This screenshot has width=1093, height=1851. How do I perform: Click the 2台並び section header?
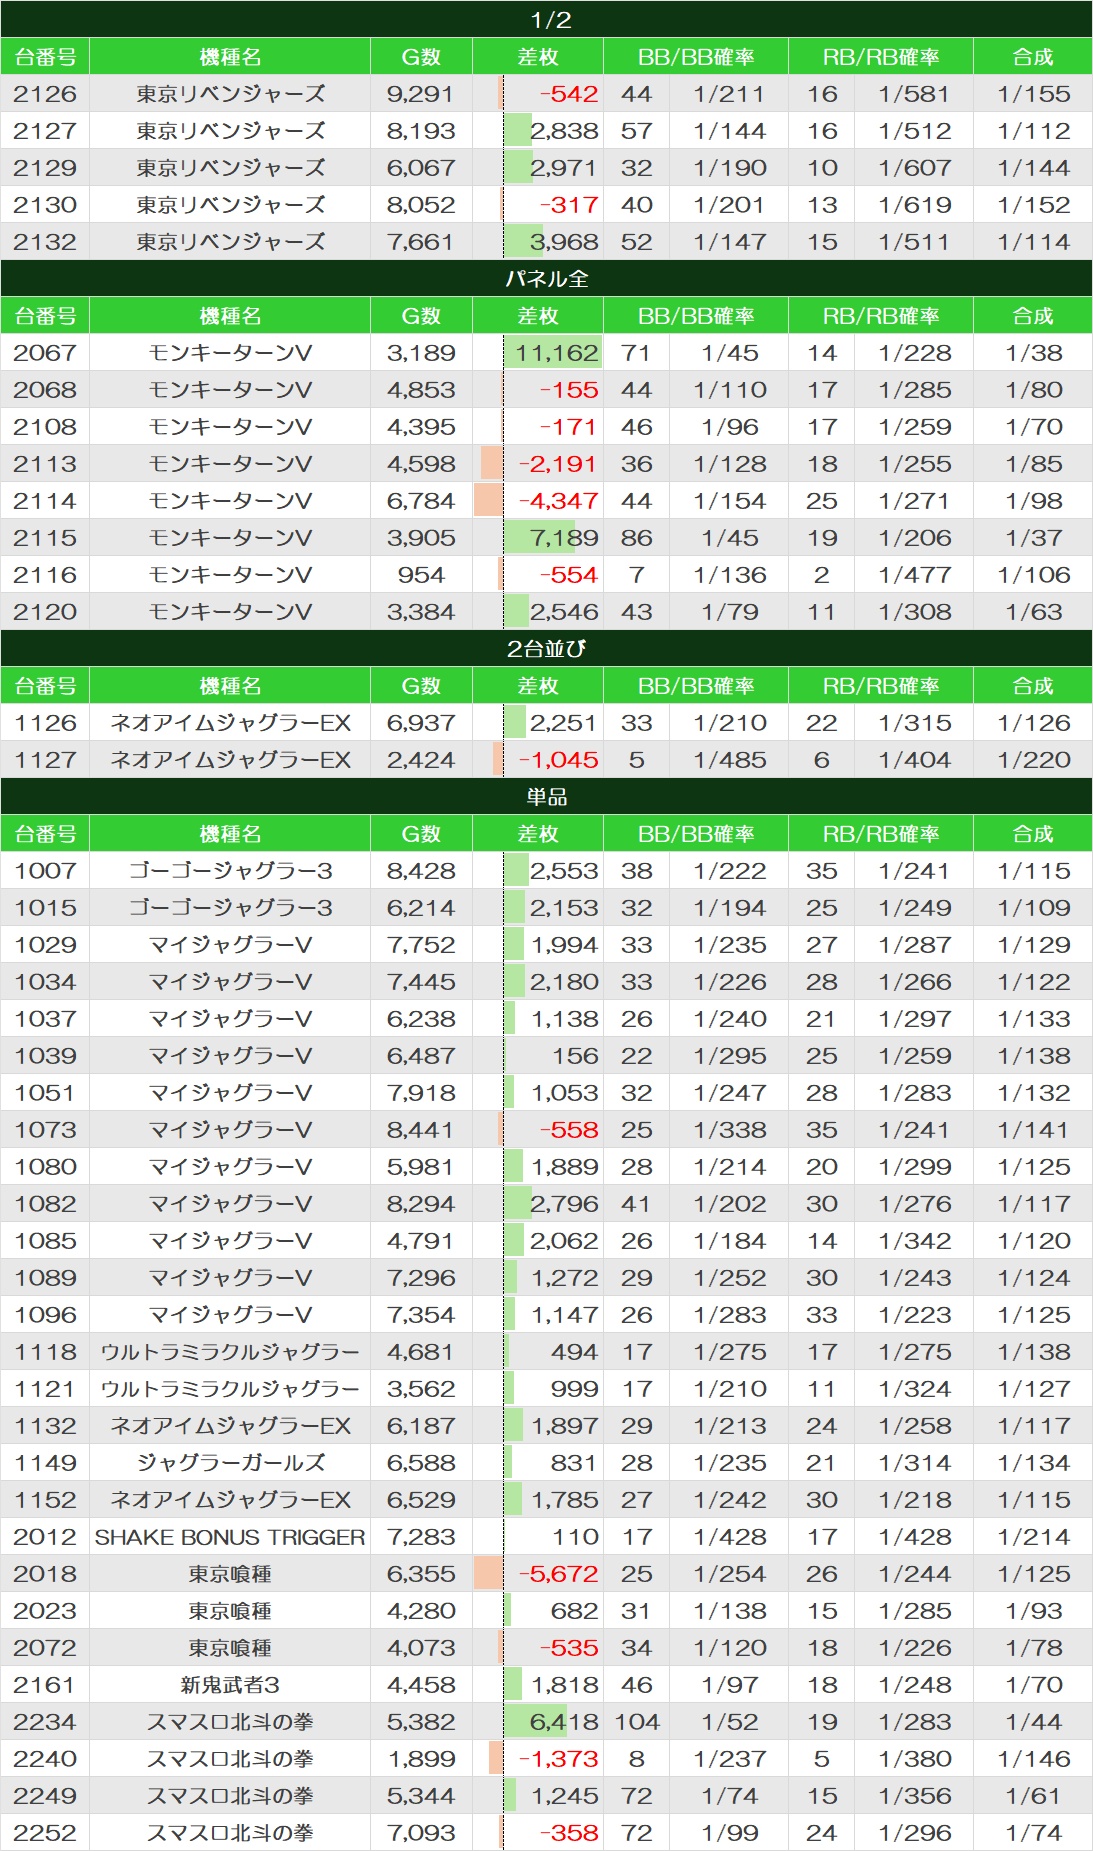point(546,648)
